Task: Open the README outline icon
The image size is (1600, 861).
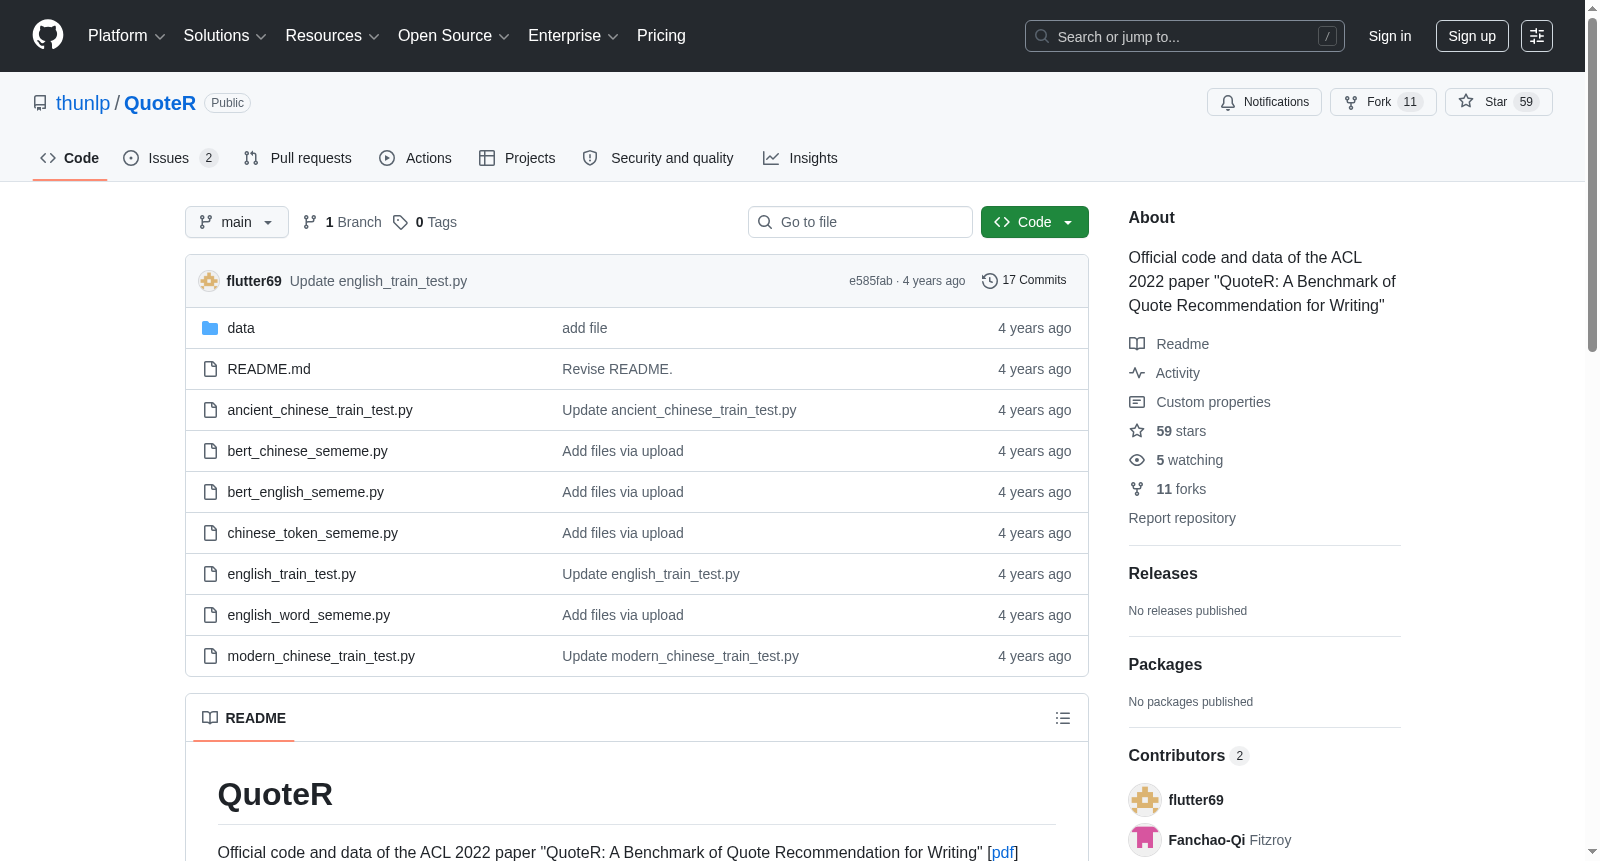Action: pos(1063,718)
